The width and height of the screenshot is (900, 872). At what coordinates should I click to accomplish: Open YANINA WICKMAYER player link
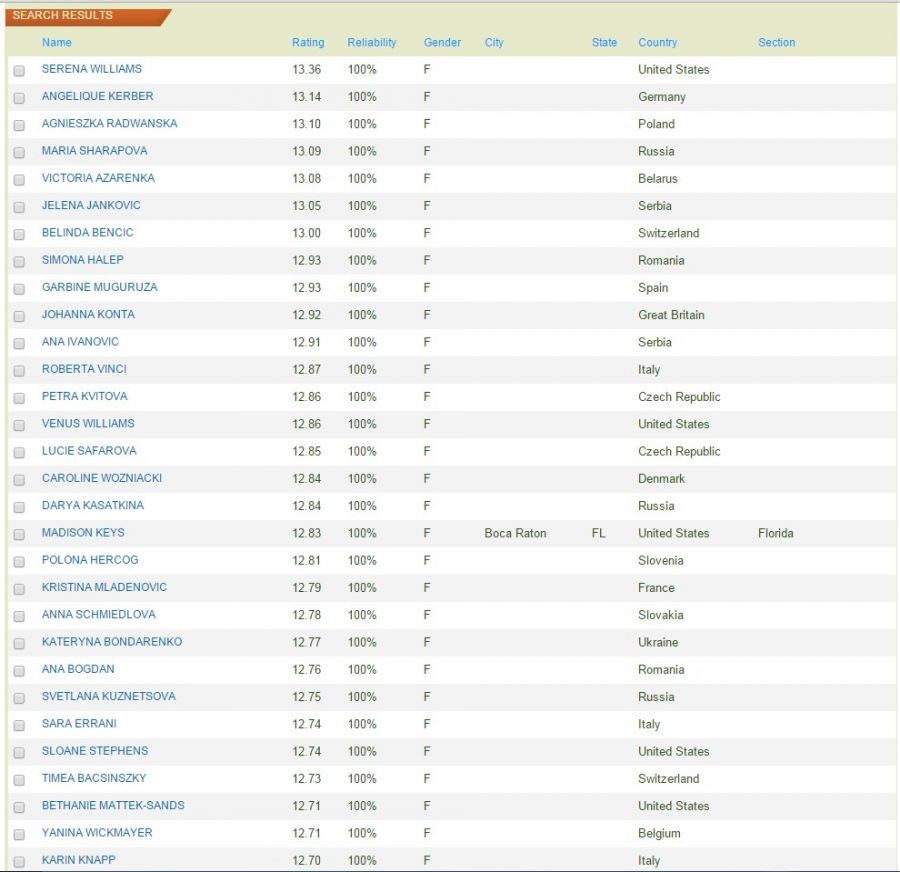click(97, 832)
